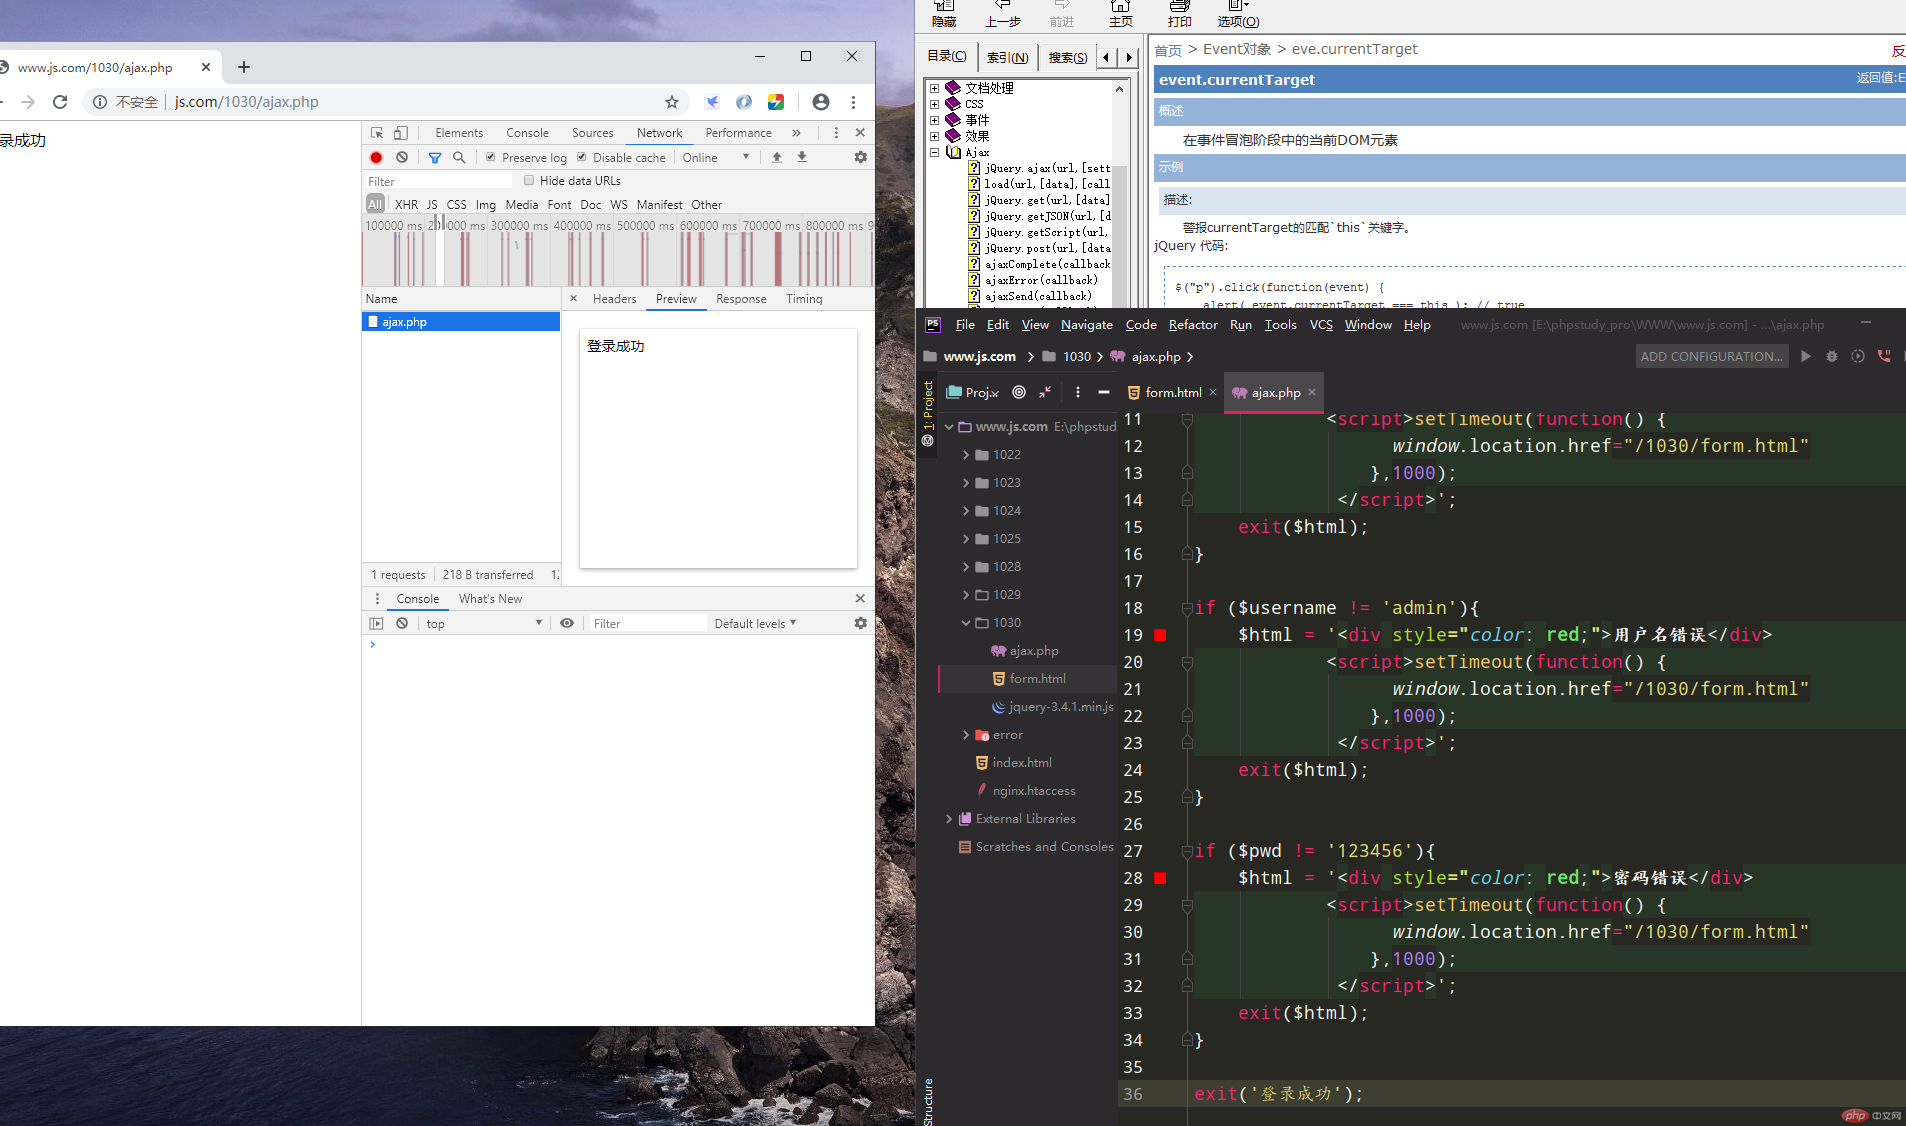Clear the console with the ban icon

point(402,623)
